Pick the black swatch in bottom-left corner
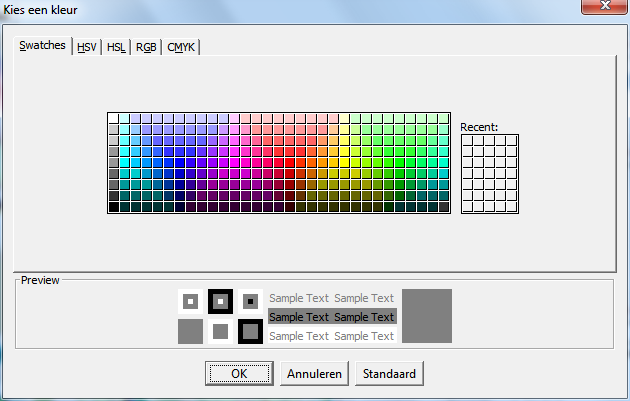The width and height of the screenshot is (630, 401). click(113, 207)
